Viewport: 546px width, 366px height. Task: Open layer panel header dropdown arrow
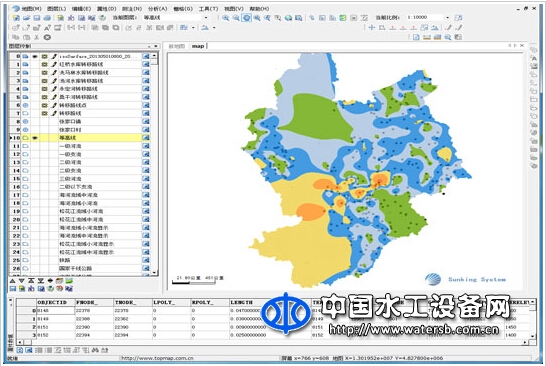coord(149,46)
